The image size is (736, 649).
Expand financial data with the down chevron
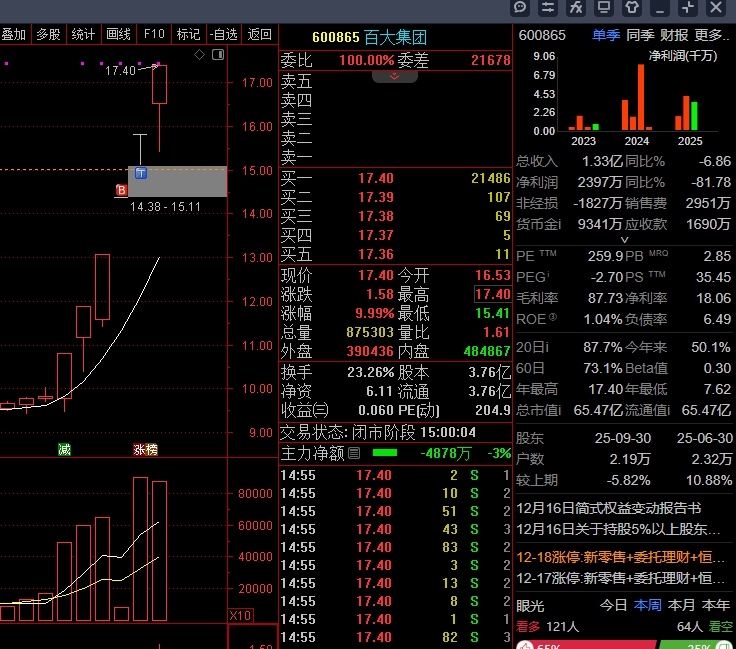coord(624,240)
